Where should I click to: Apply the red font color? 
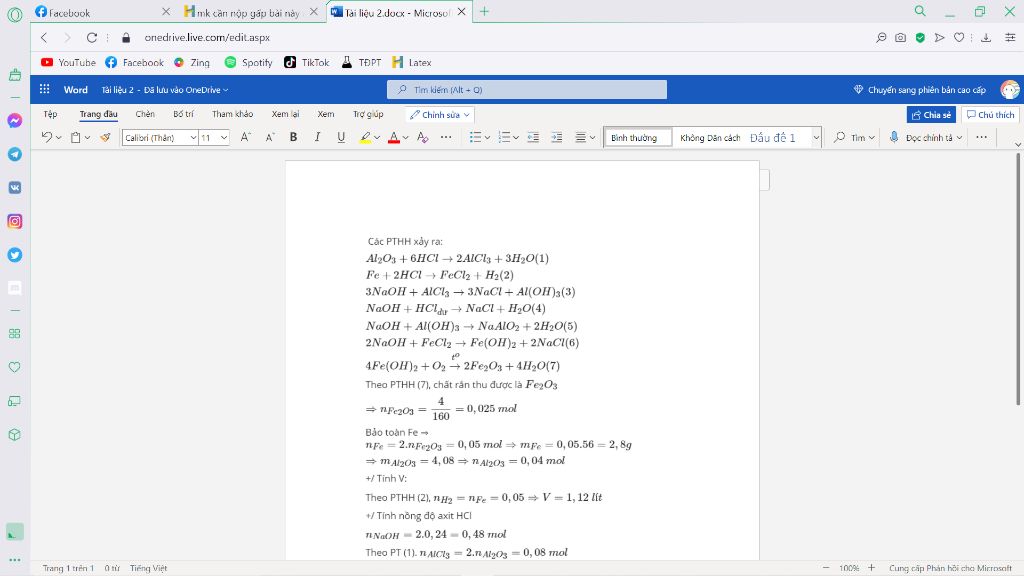394,137
